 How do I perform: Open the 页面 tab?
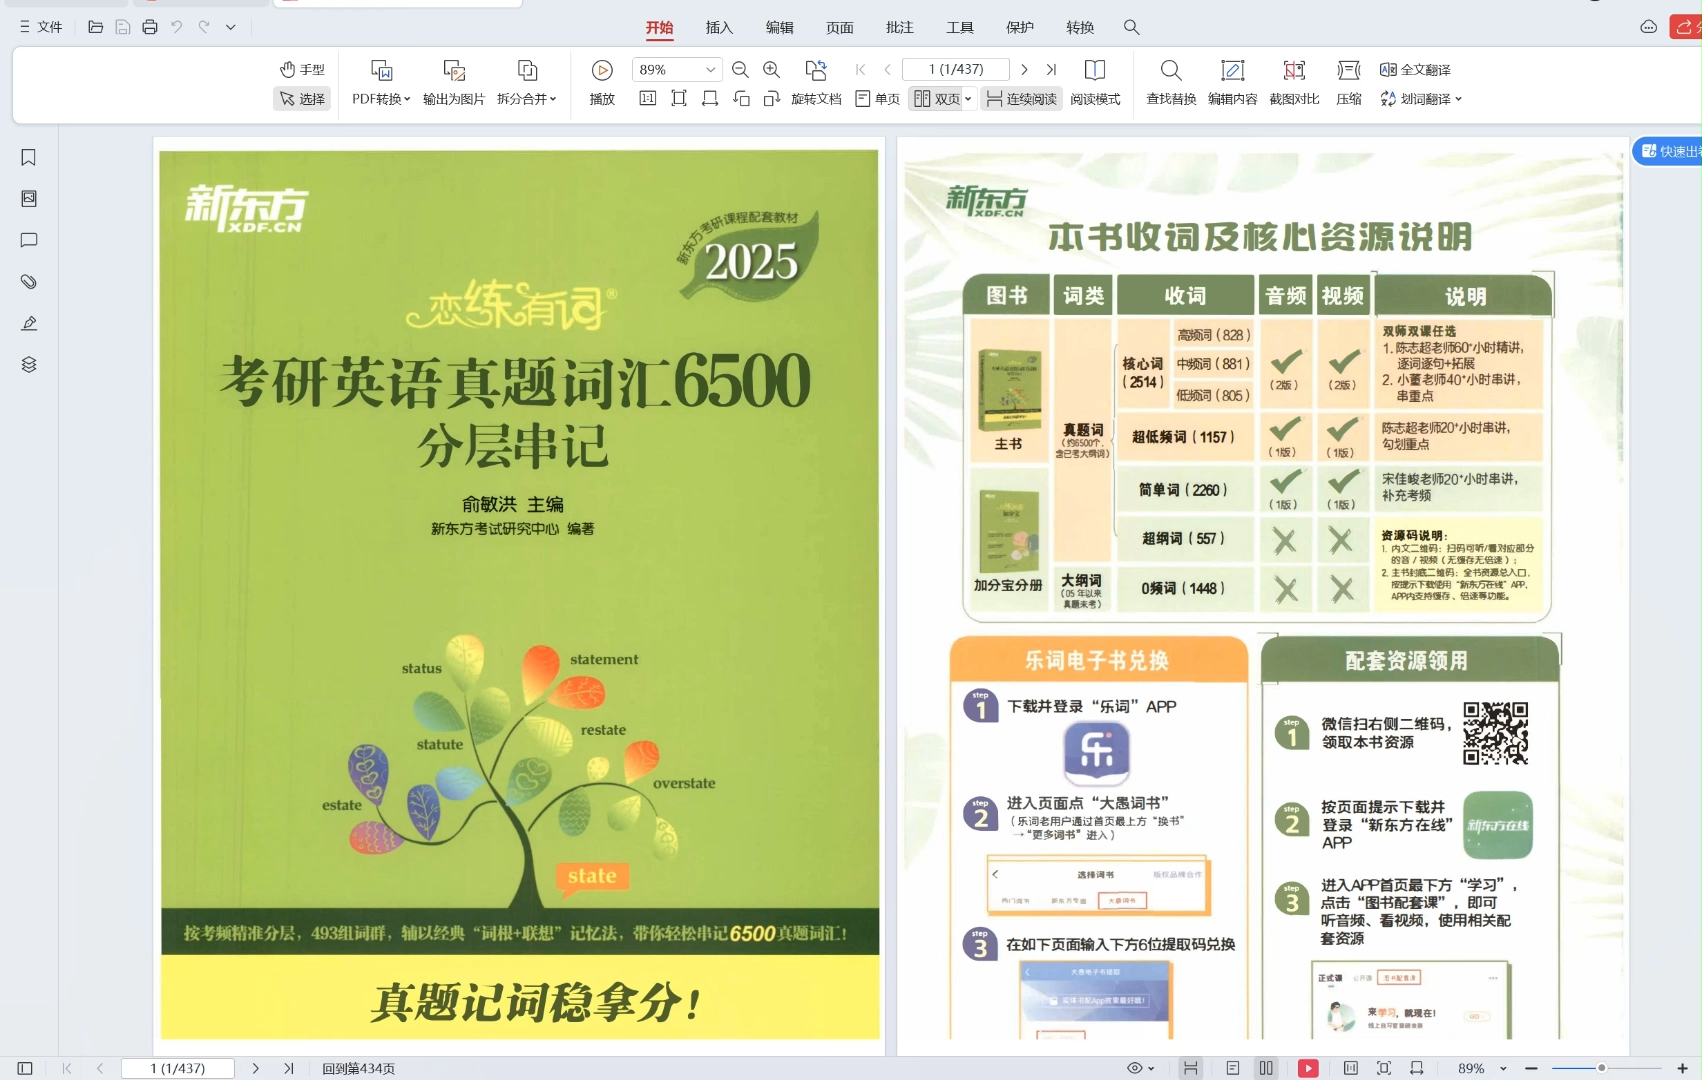pos(839,27)
